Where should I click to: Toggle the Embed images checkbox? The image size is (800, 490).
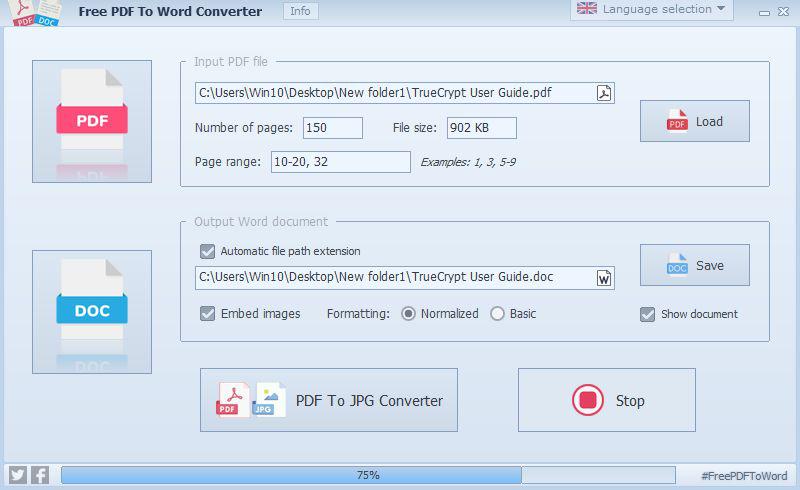click(207, 313)
